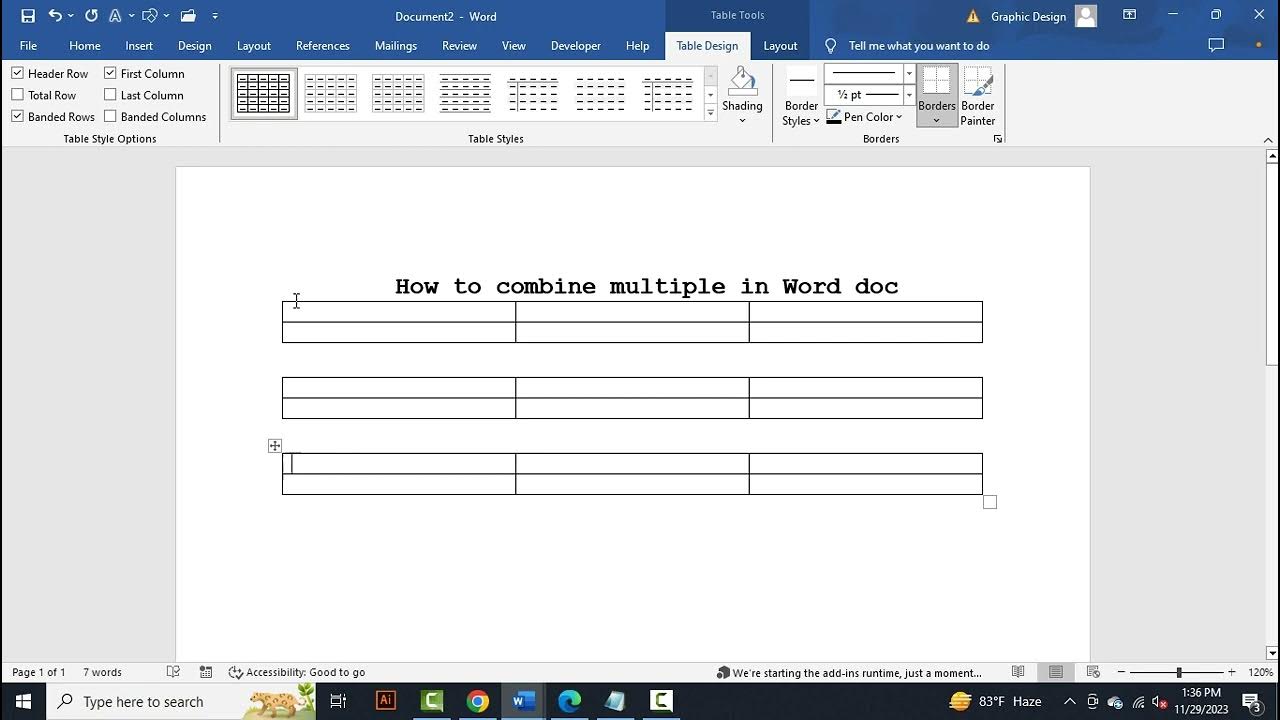
Task: Switch to Web Layout view
Action: 1093,672
